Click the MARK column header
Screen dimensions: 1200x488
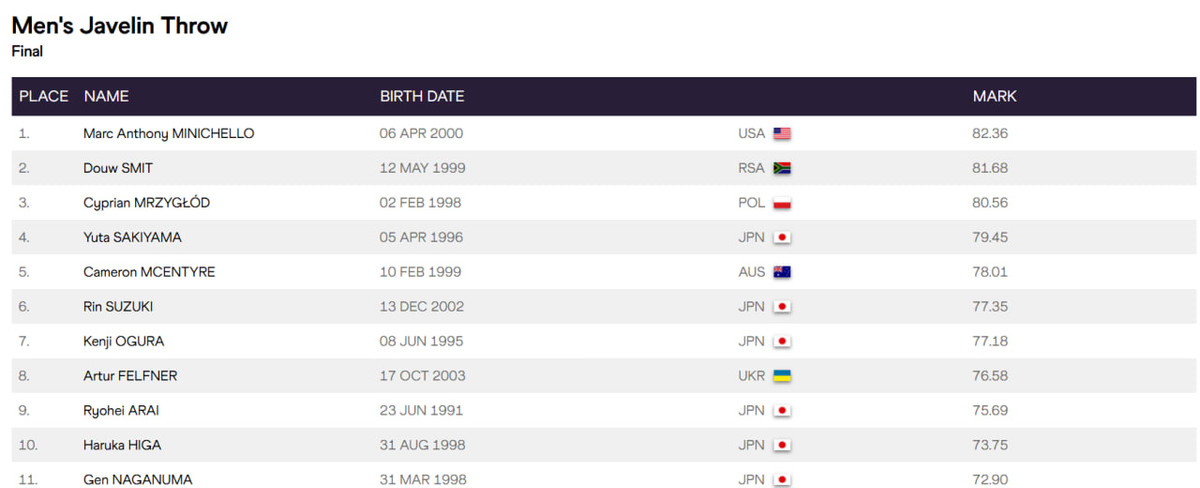coord(994,97)
